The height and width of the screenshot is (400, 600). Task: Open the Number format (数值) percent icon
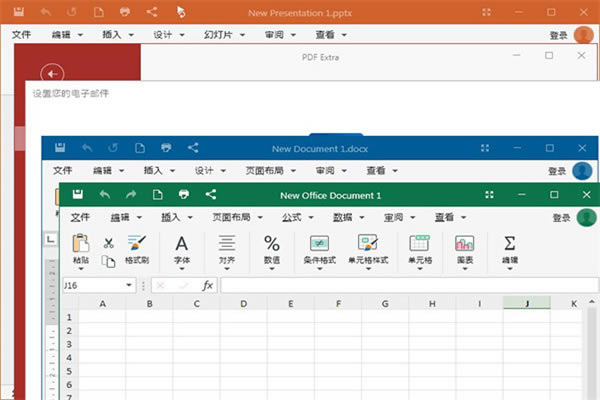point(271,243)
